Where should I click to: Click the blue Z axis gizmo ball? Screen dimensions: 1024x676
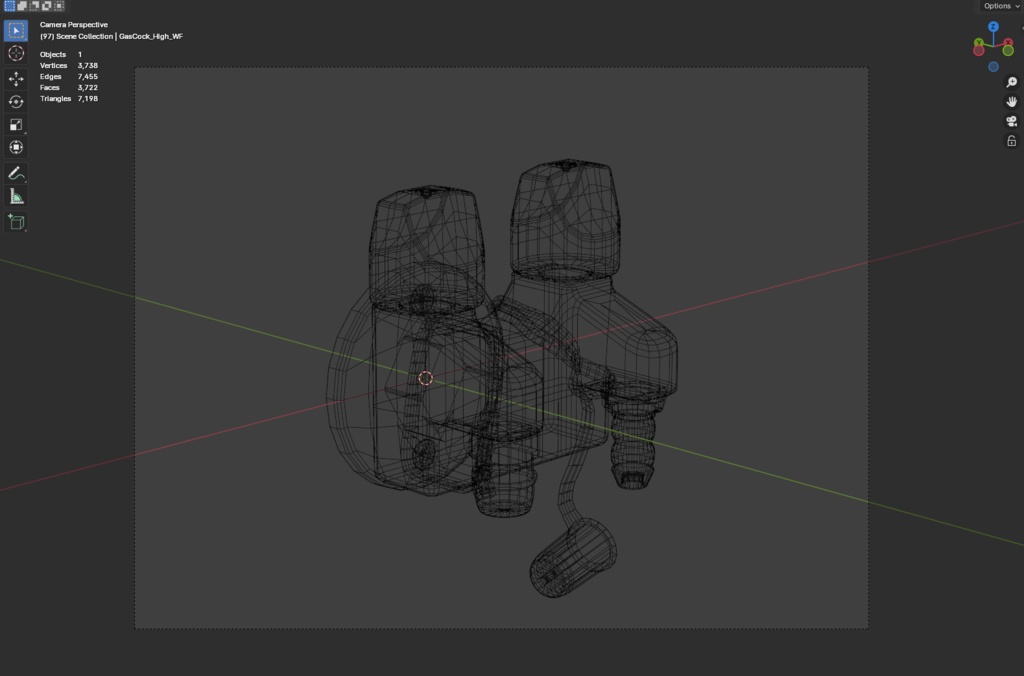993,27
